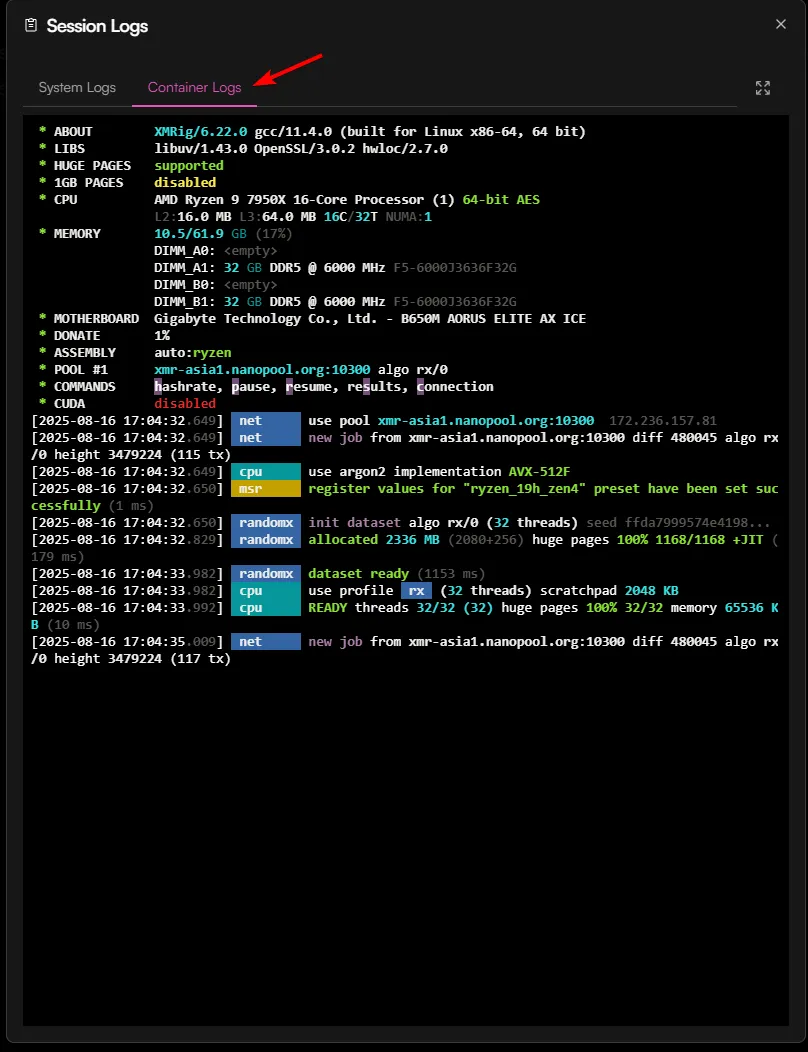Click the 172.236.157.81 IP address
This screenshot has width=808, height=1052.
(x=663, y=421)
